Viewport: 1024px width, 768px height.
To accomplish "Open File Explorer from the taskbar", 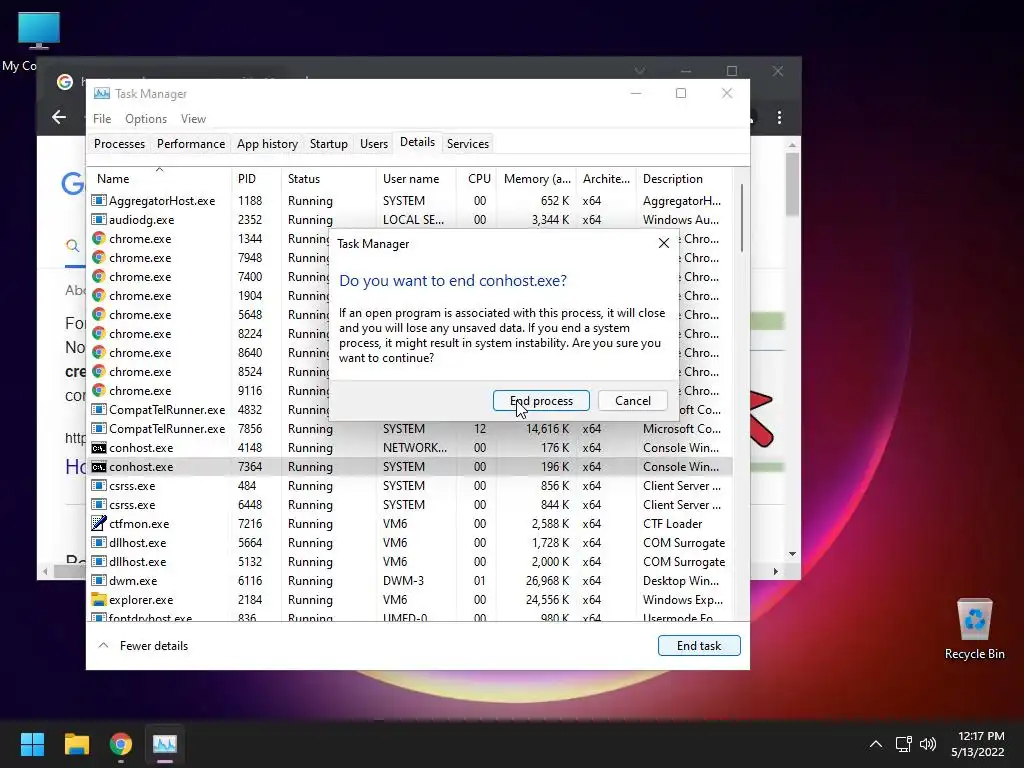I will [76, 744].
